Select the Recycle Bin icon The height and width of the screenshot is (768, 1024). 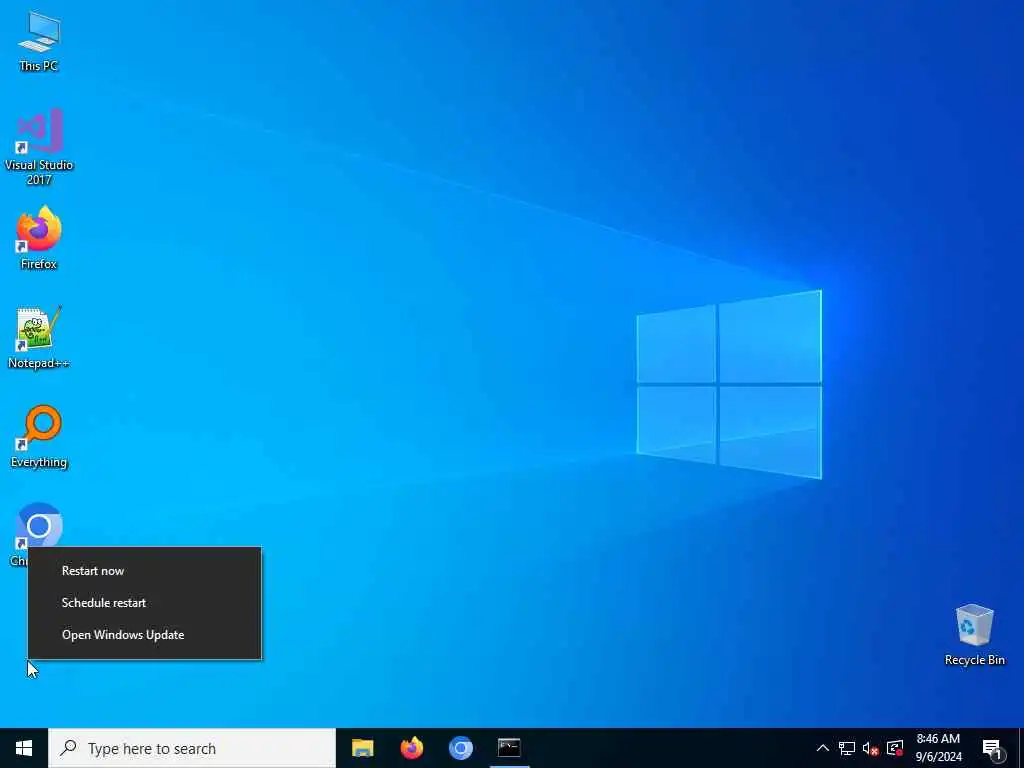(974, 635)
